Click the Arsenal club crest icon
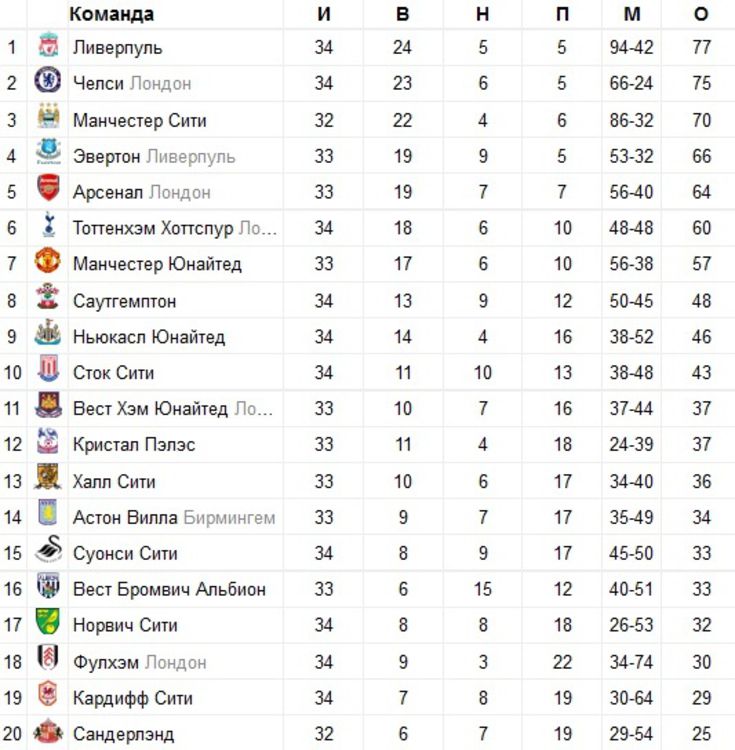Image resolution: width=735 pixels, height=750 pixels. (x=48, y=188)
